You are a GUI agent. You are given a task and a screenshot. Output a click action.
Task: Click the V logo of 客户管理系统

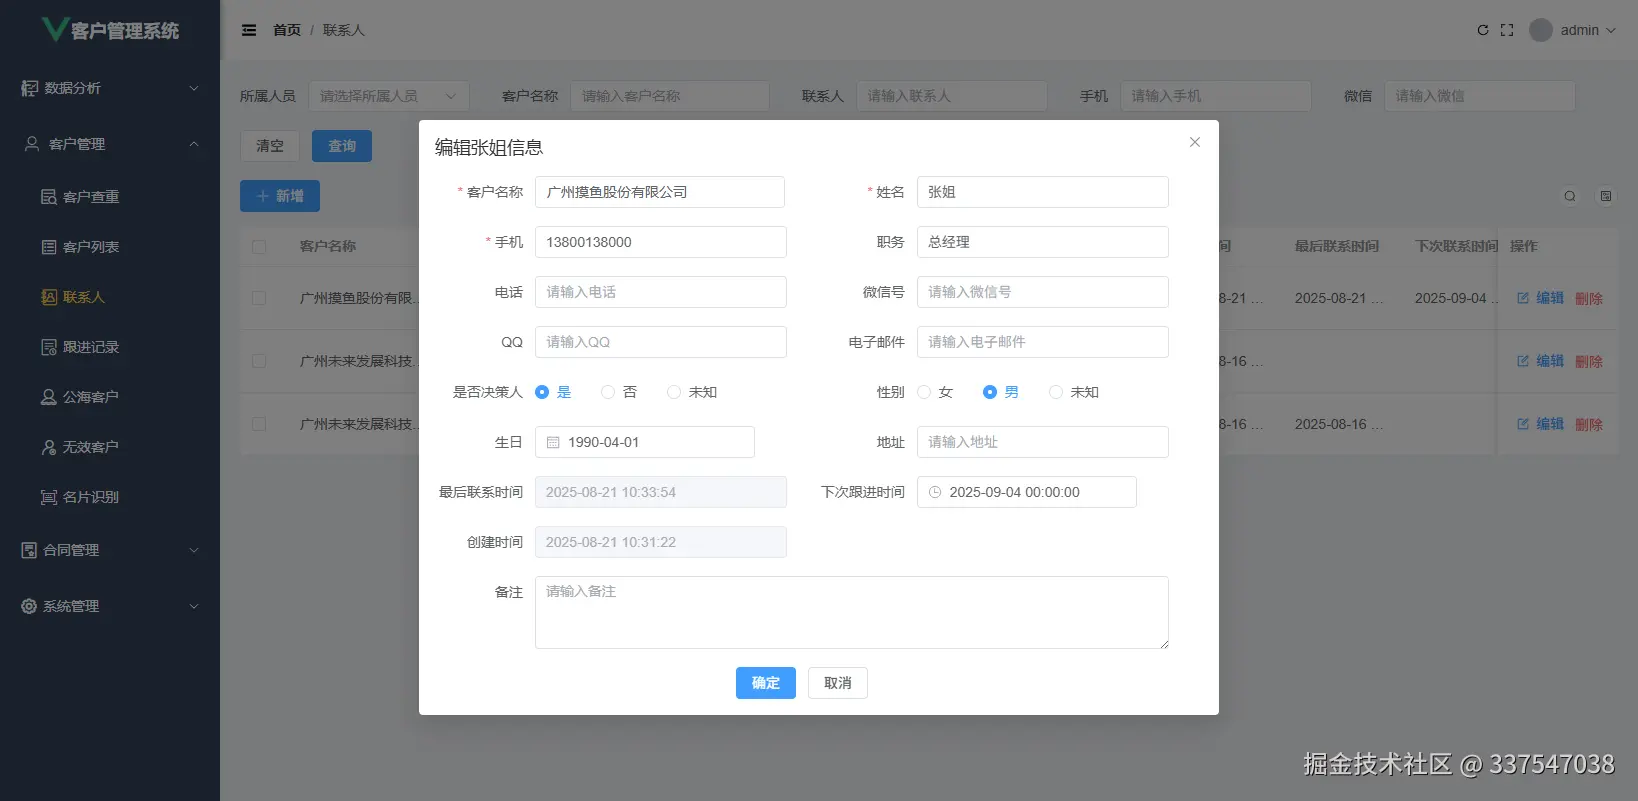click(x=55, y=29)
